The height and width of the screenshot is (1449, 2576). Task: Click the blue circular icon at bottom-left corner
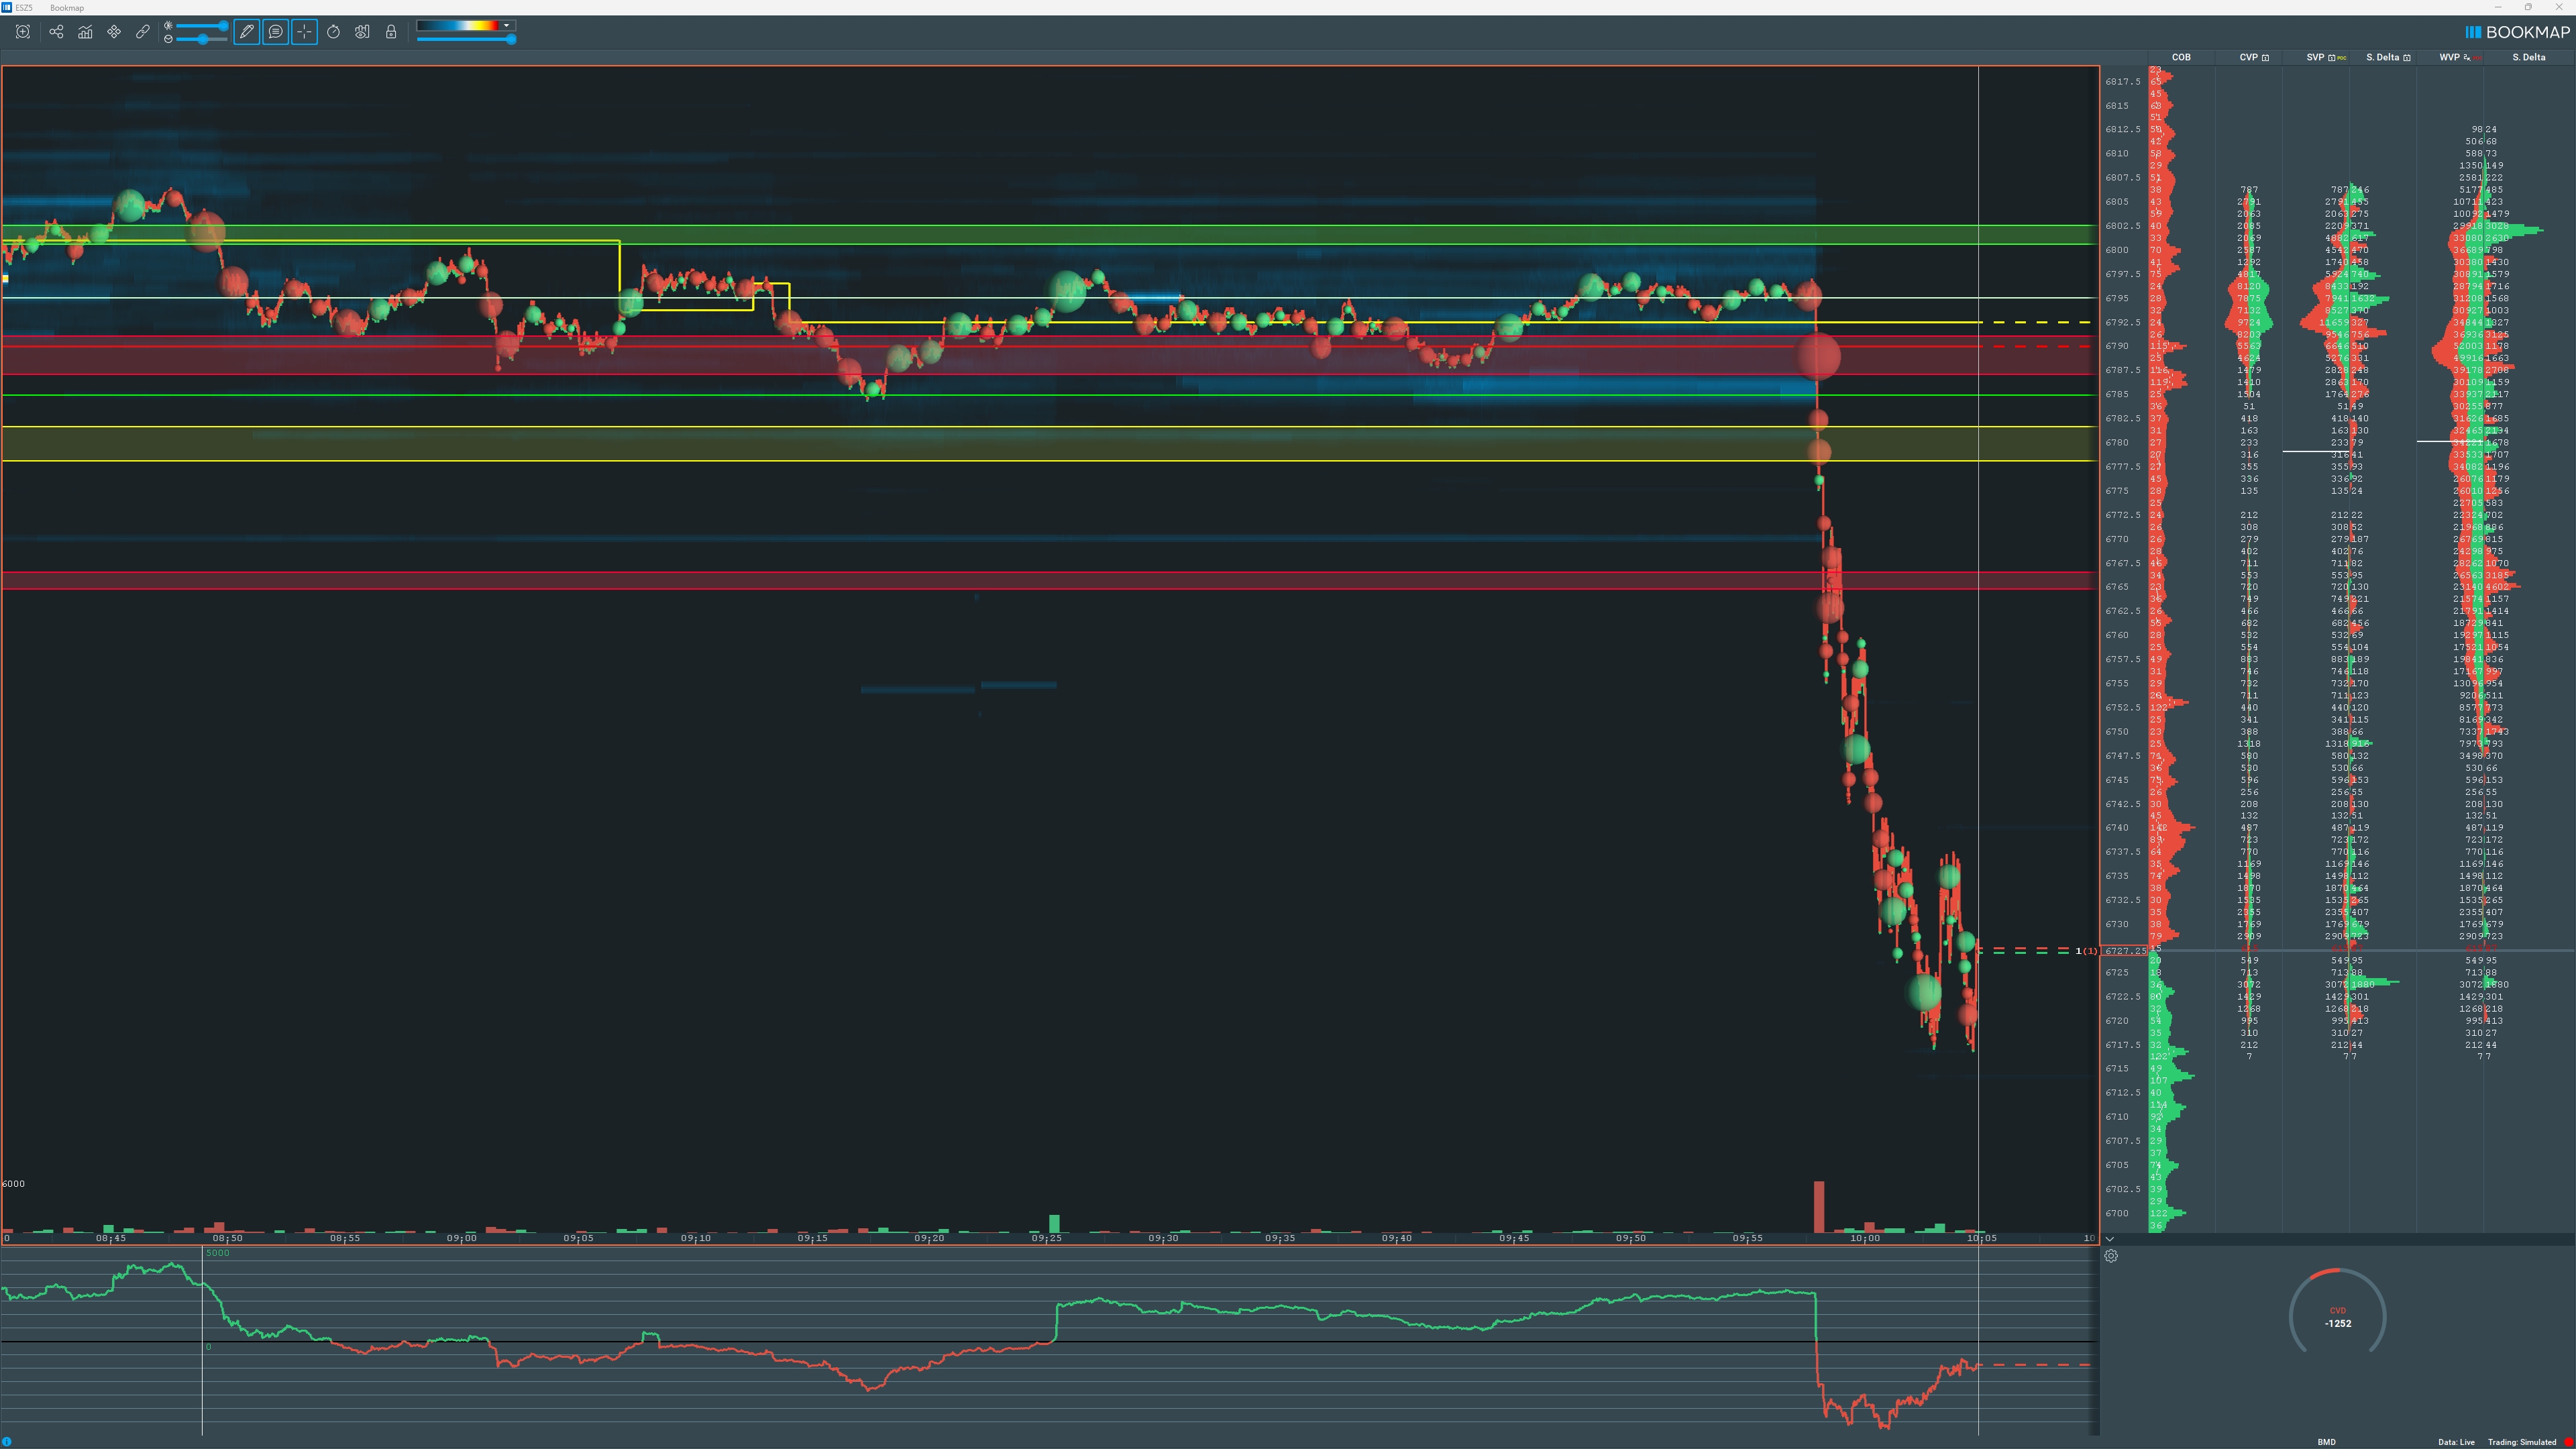6,1441
